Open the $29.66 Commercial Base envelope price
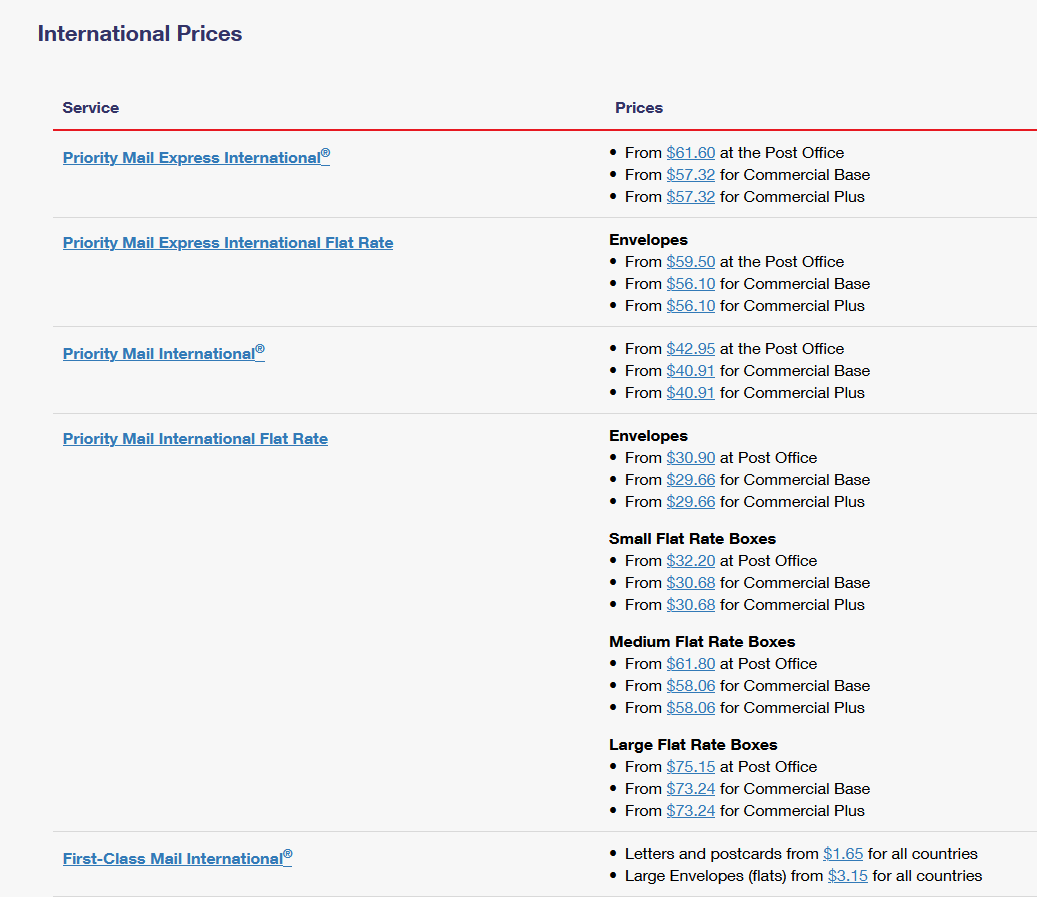Image resolution: width=1037 pixels, height=897 pixels. click(691, 480)
